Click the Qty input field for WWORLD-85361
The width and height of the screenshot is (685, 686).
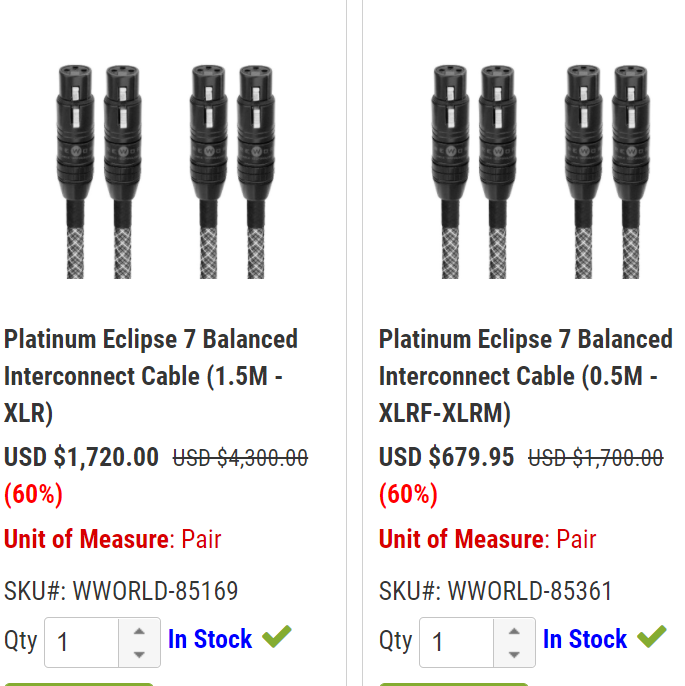click(x=456, y=642)
